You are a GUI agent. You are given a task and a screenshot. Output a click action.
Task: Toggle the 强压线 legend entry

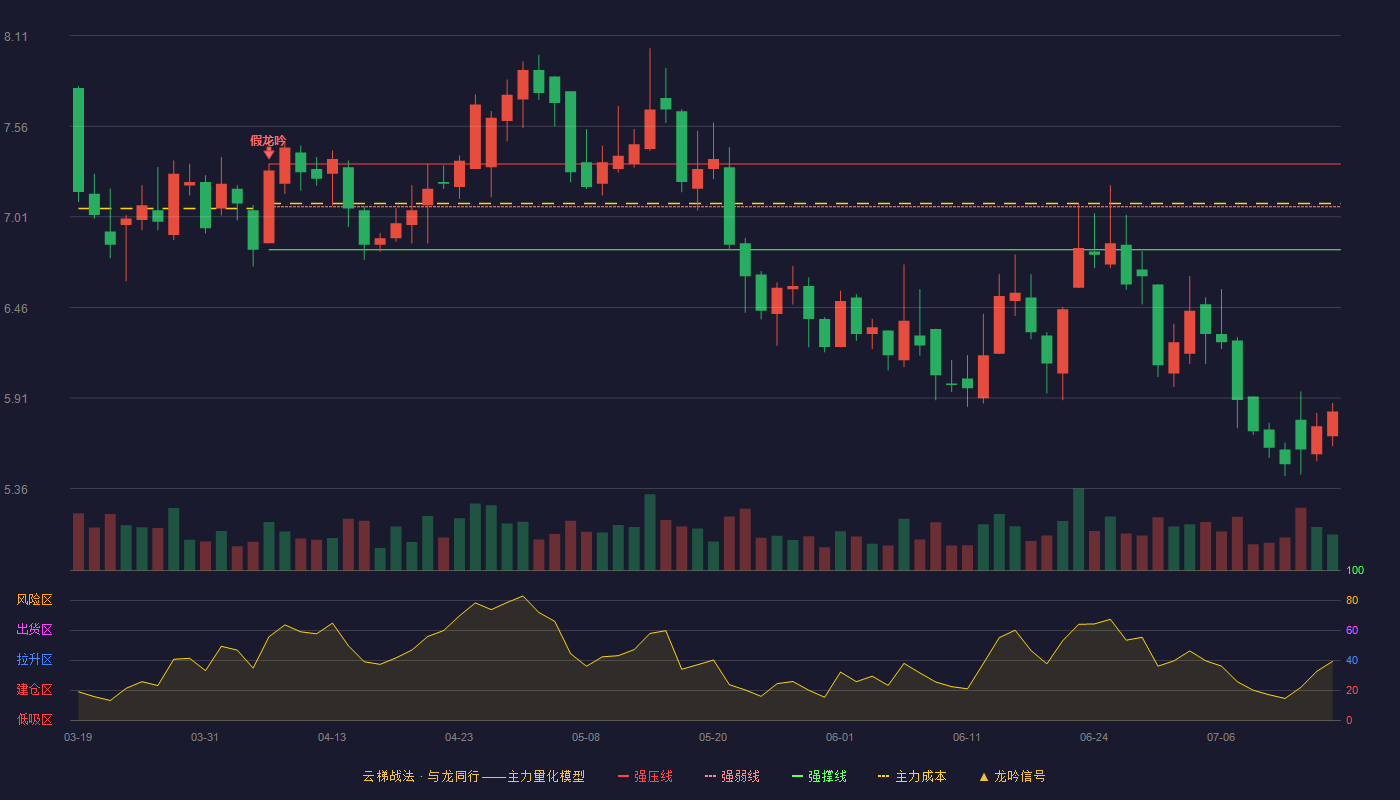(x=645, y=776)
